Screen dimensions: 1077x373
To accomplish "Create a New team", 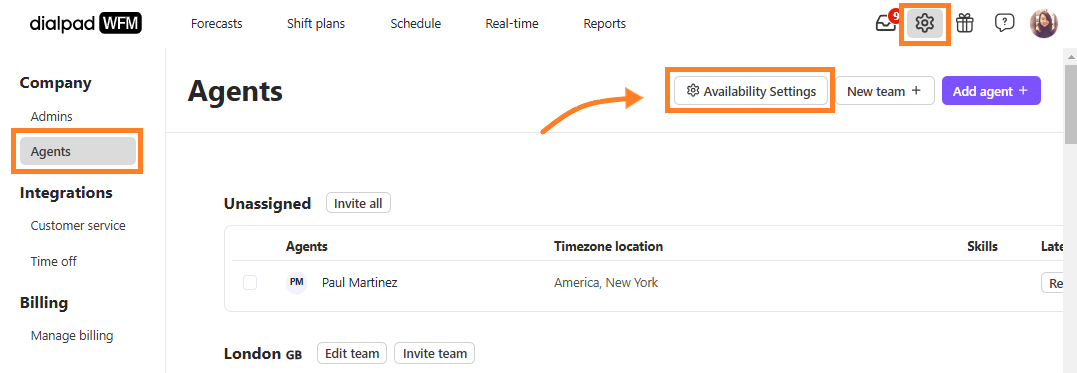I will coord(885,91).
